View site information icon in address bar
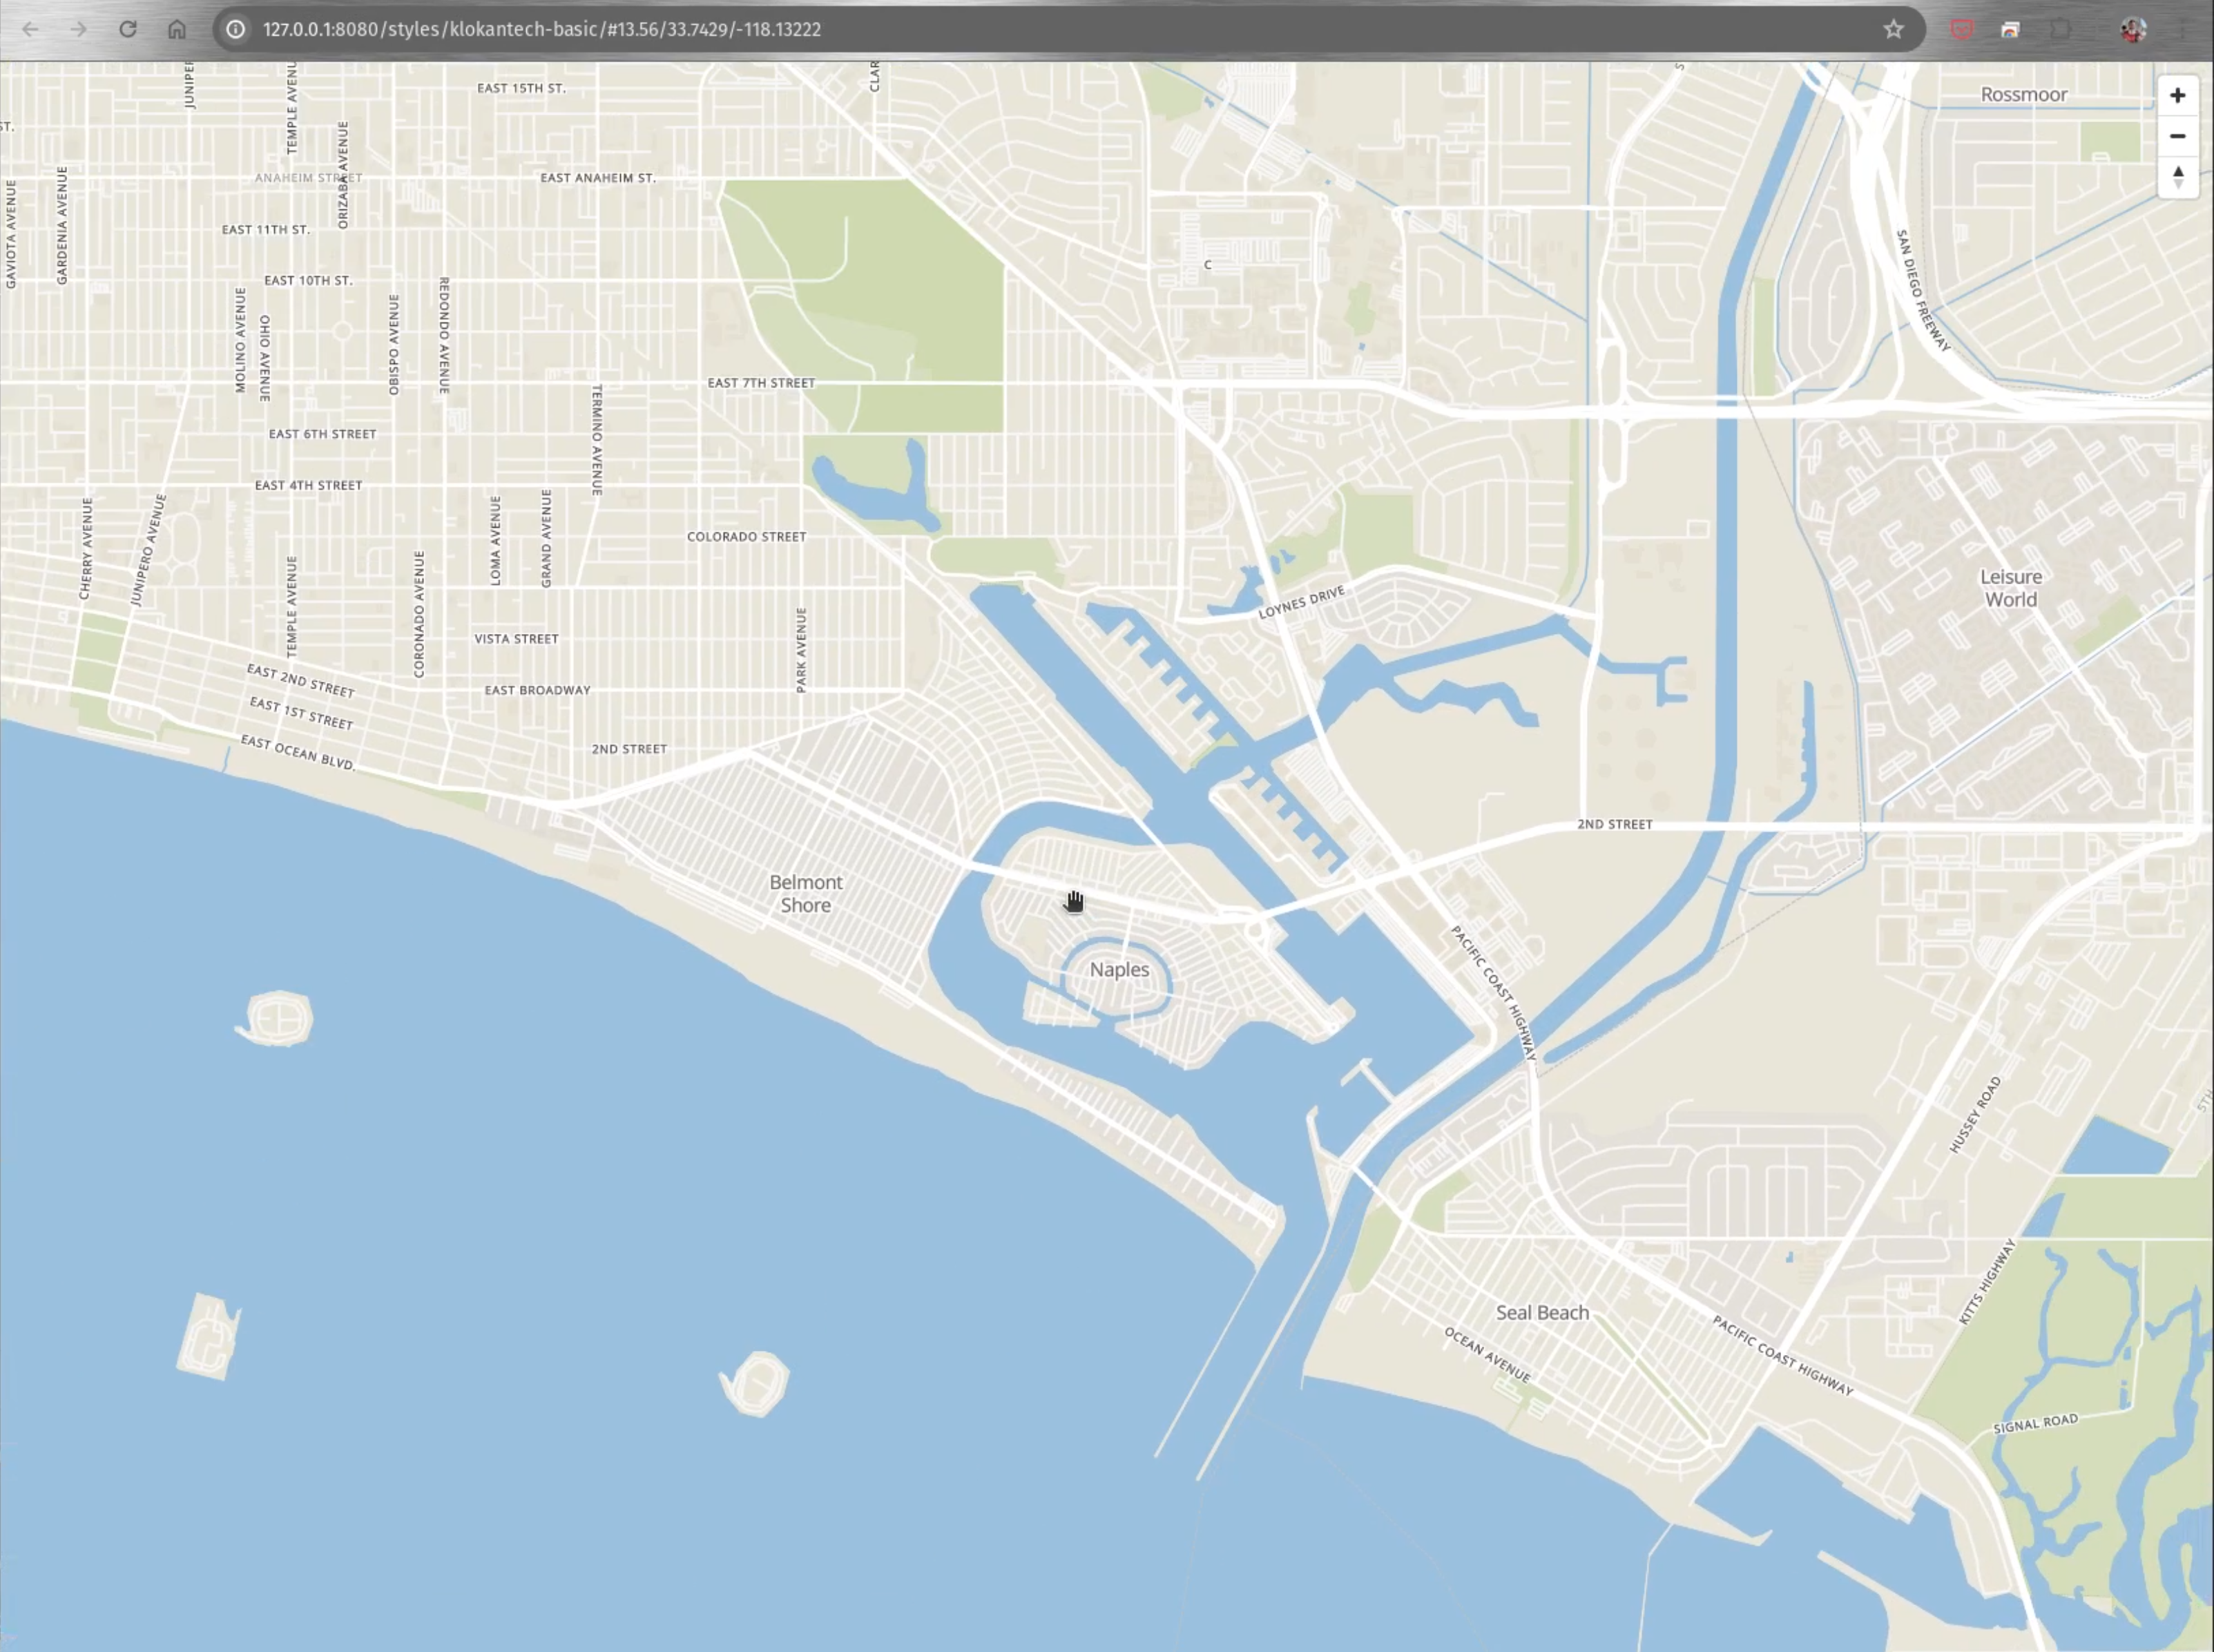 [236, 29]
